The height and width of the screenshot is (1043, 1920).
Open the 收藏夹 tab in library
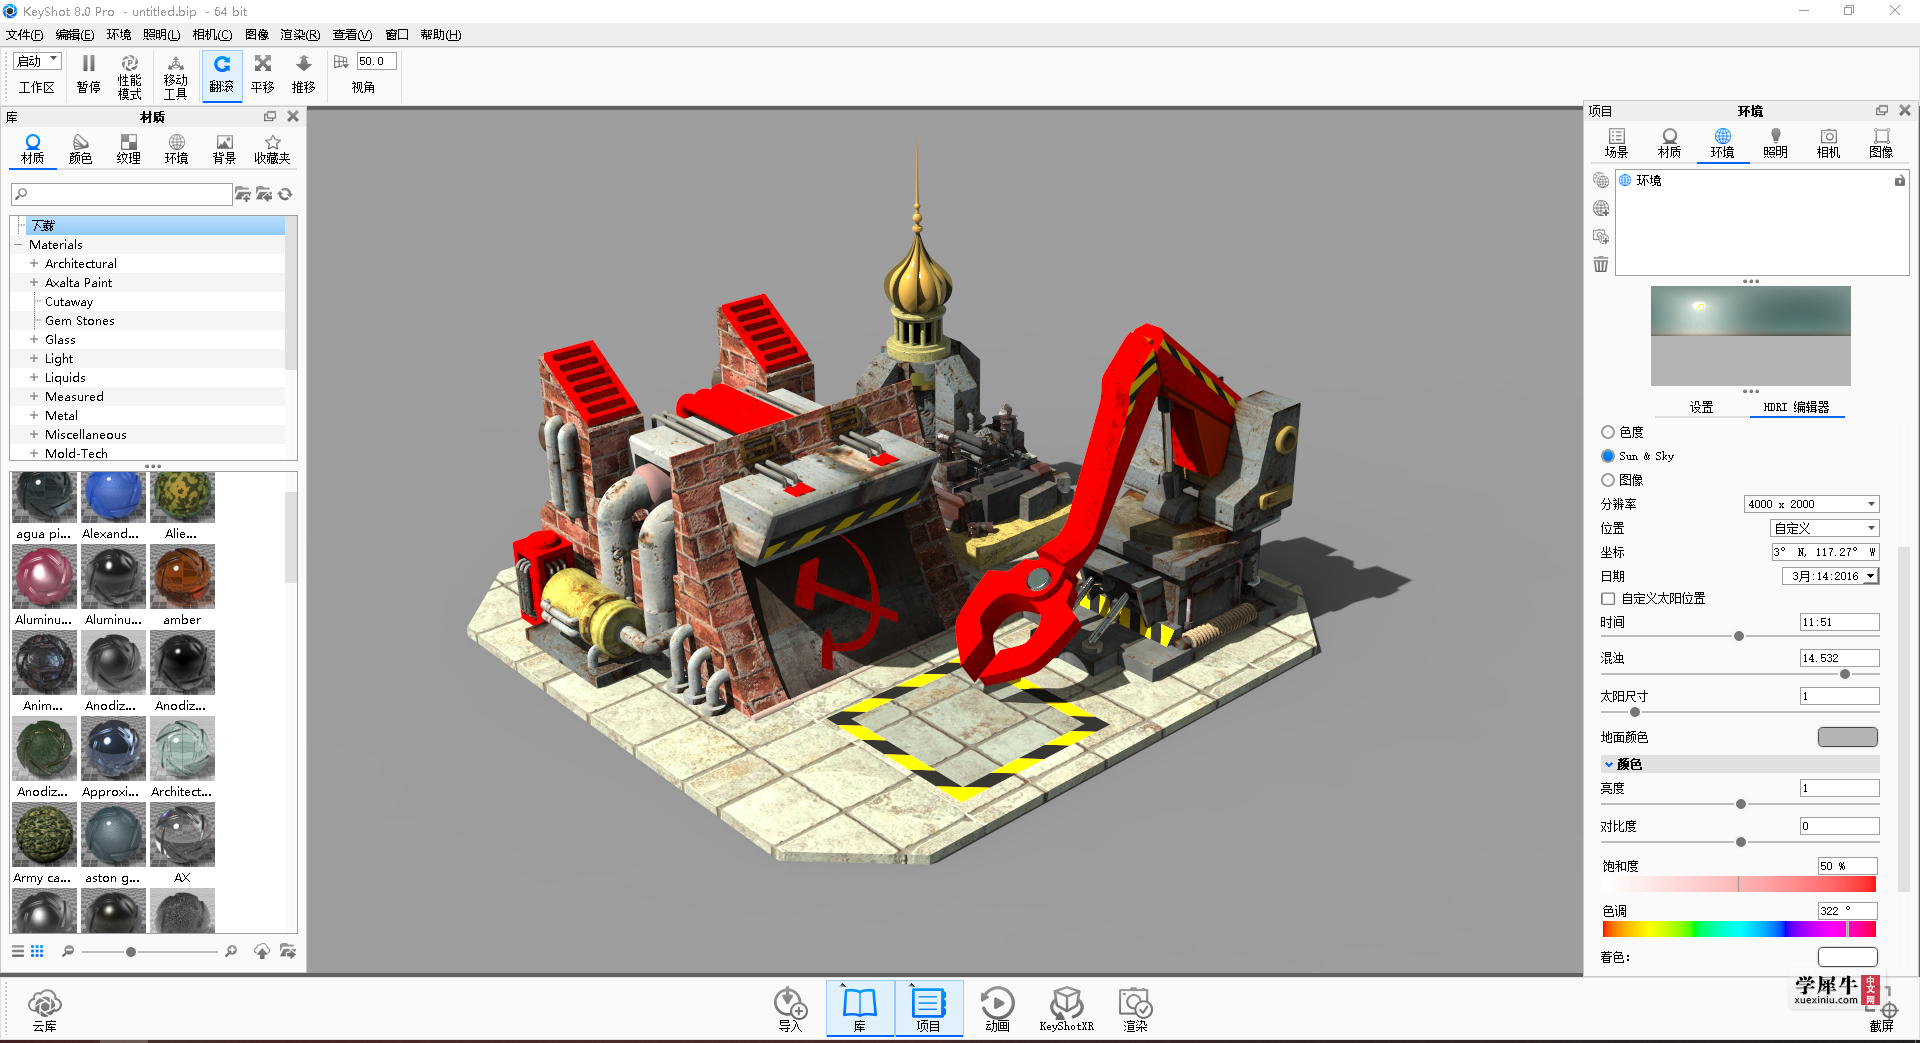tap(272, 149)
